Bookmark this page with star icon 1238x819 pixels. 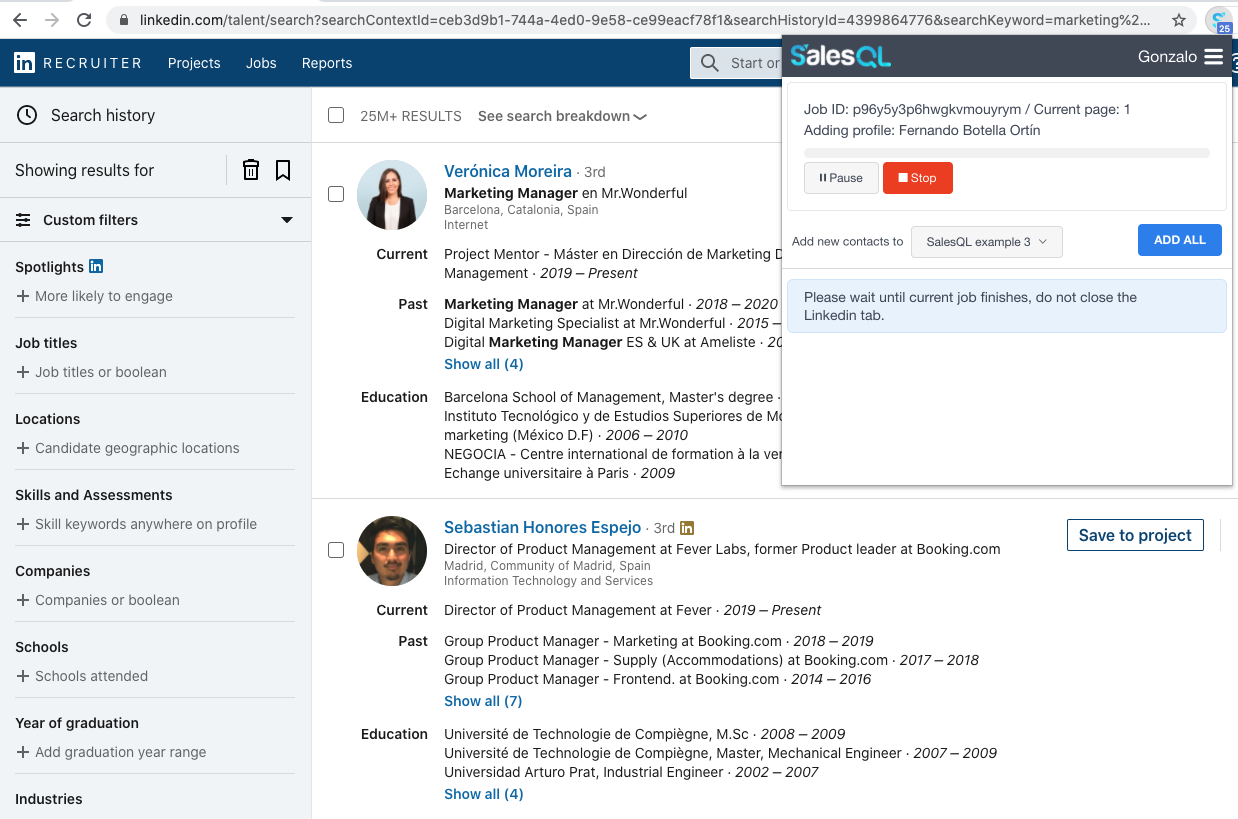[x=1179, y=20]
